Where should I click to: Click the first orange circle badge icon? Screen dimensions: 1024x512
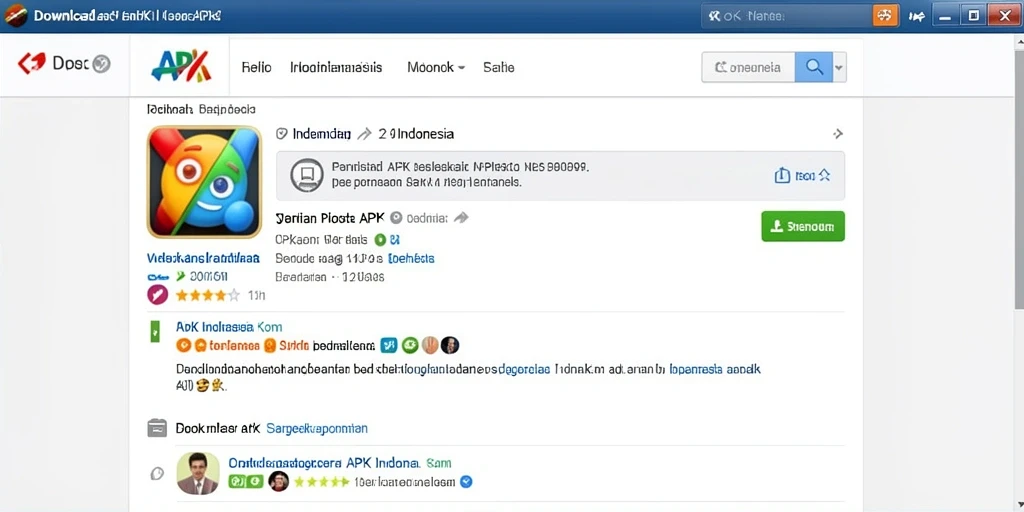pos(184,345)
